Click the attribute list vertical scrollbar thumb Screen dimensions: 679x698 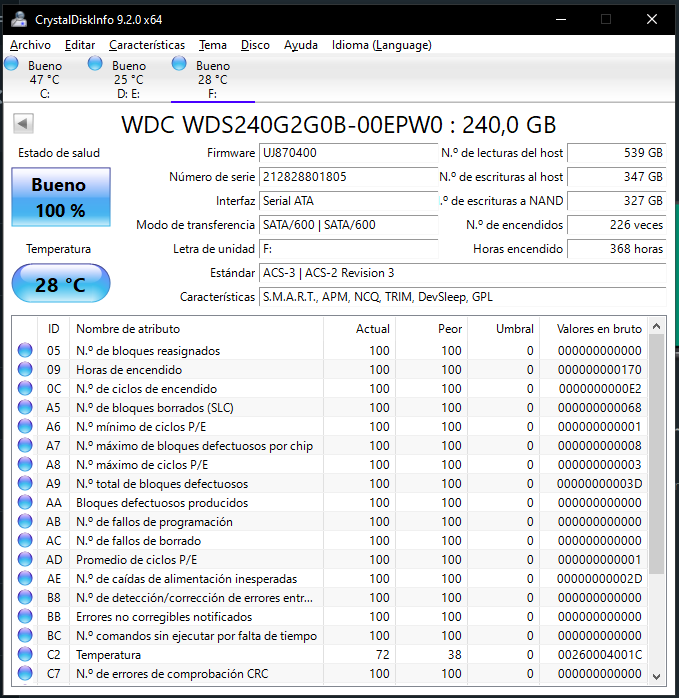(x=656, y=455)
